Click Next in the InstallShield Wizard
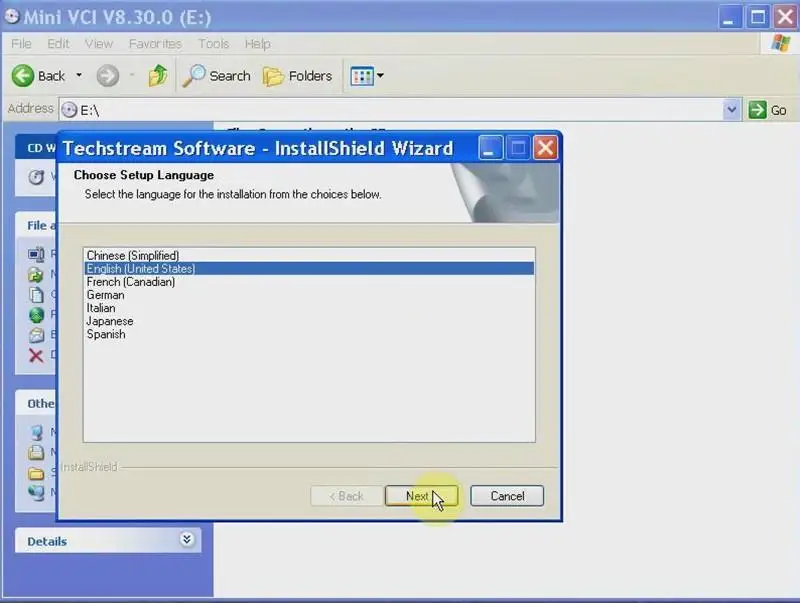Image resolution: width=800 pixels, height=603 pixels. click(421, 496)
